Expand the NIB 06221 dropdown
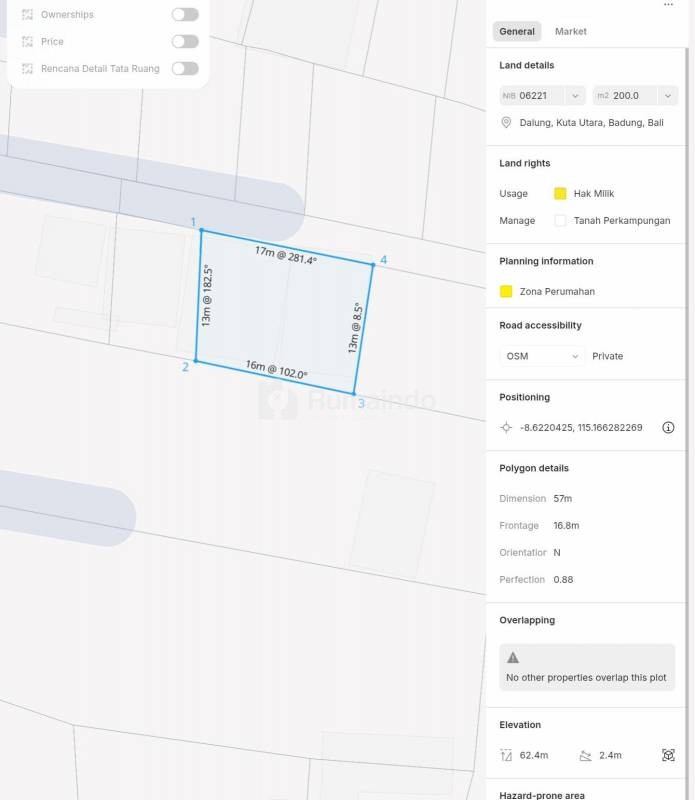695x800 pixels. click(542, 96)
